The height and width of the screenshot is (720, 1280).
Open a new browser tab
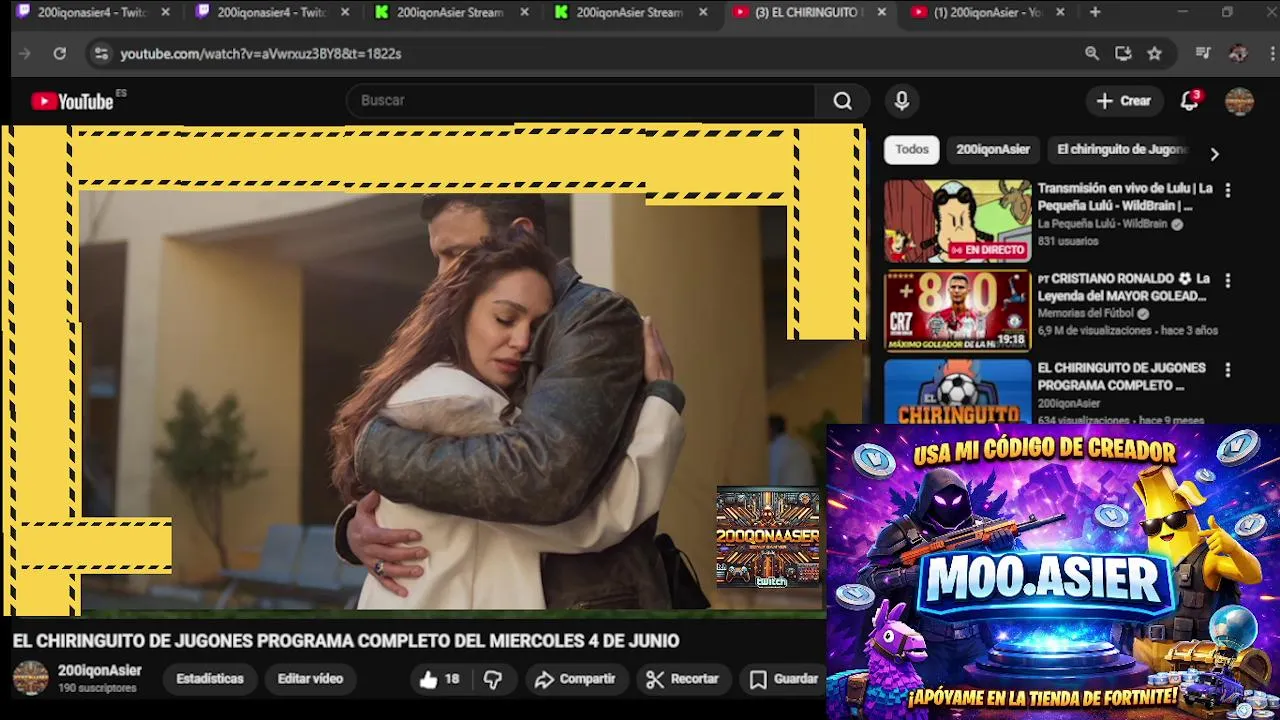point(1095,13)
